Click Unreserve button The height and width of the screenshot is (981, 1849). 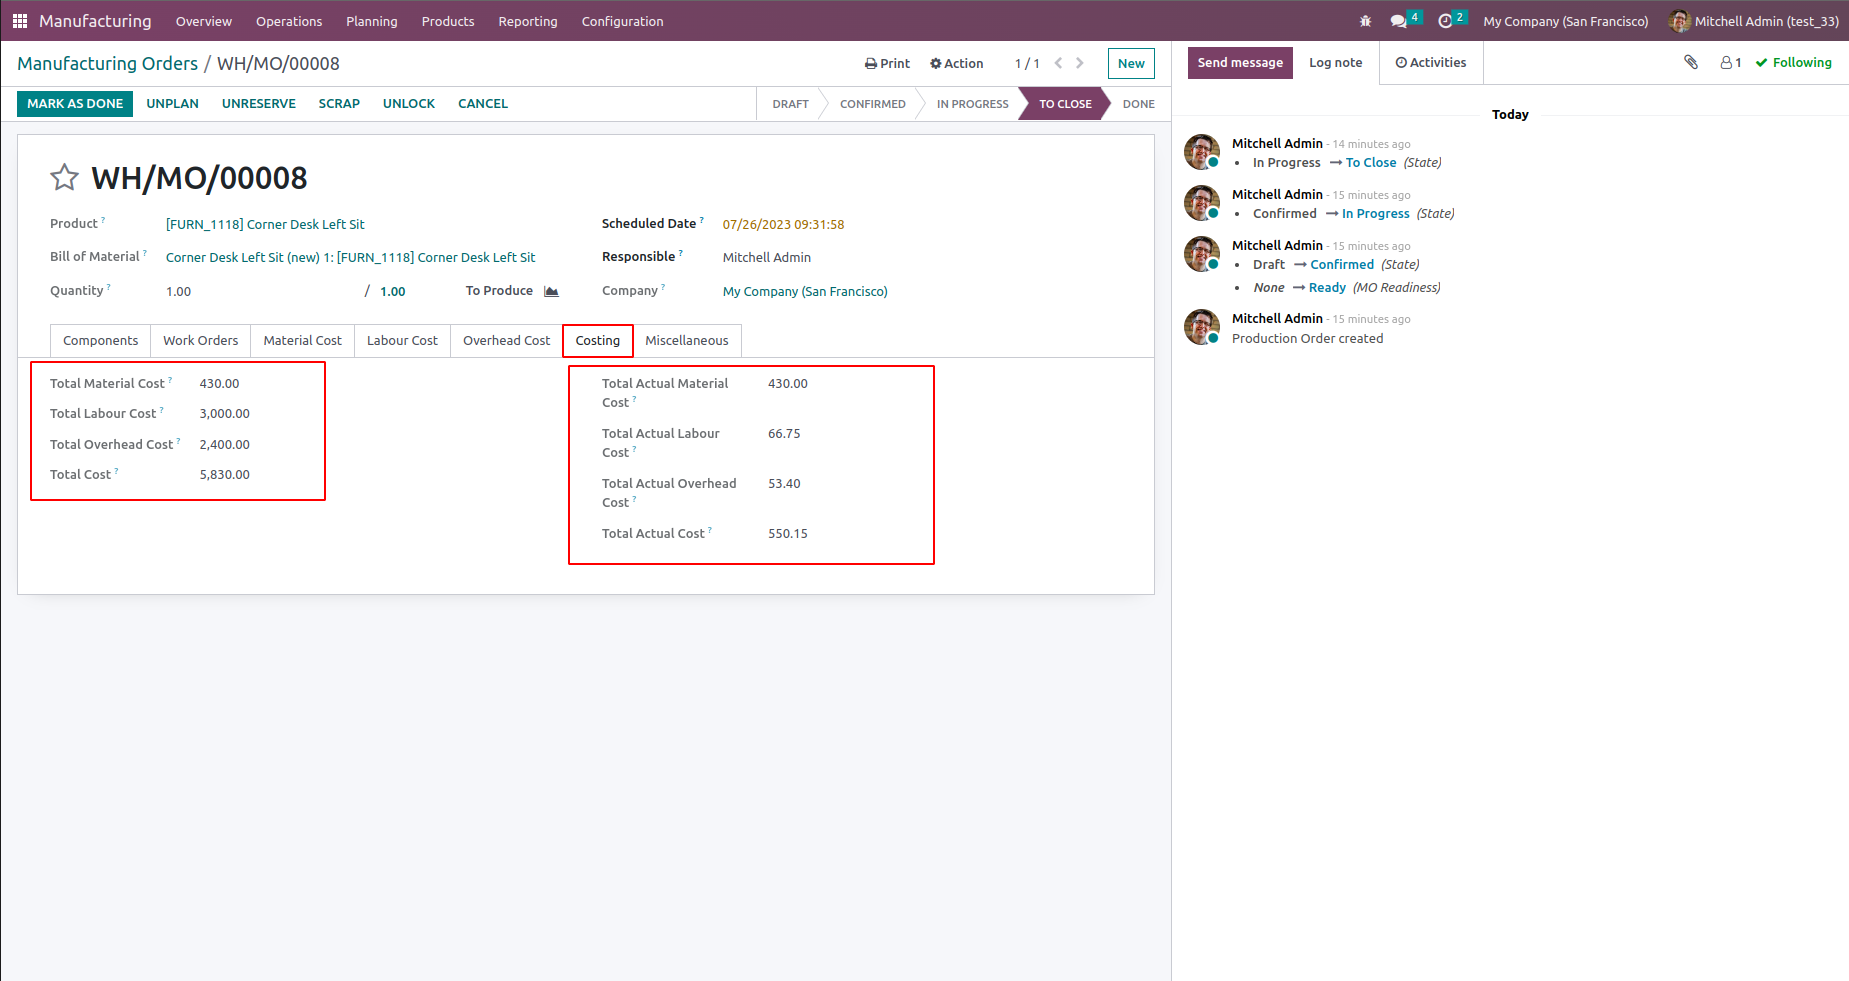[x=259, y=104]
